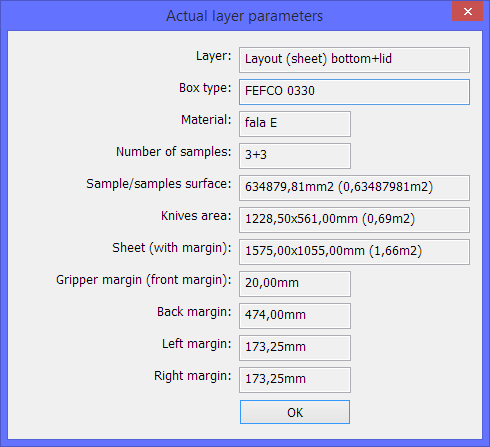
Task: Focus the Gripper margin field 20,00mm
Action: 295,284
